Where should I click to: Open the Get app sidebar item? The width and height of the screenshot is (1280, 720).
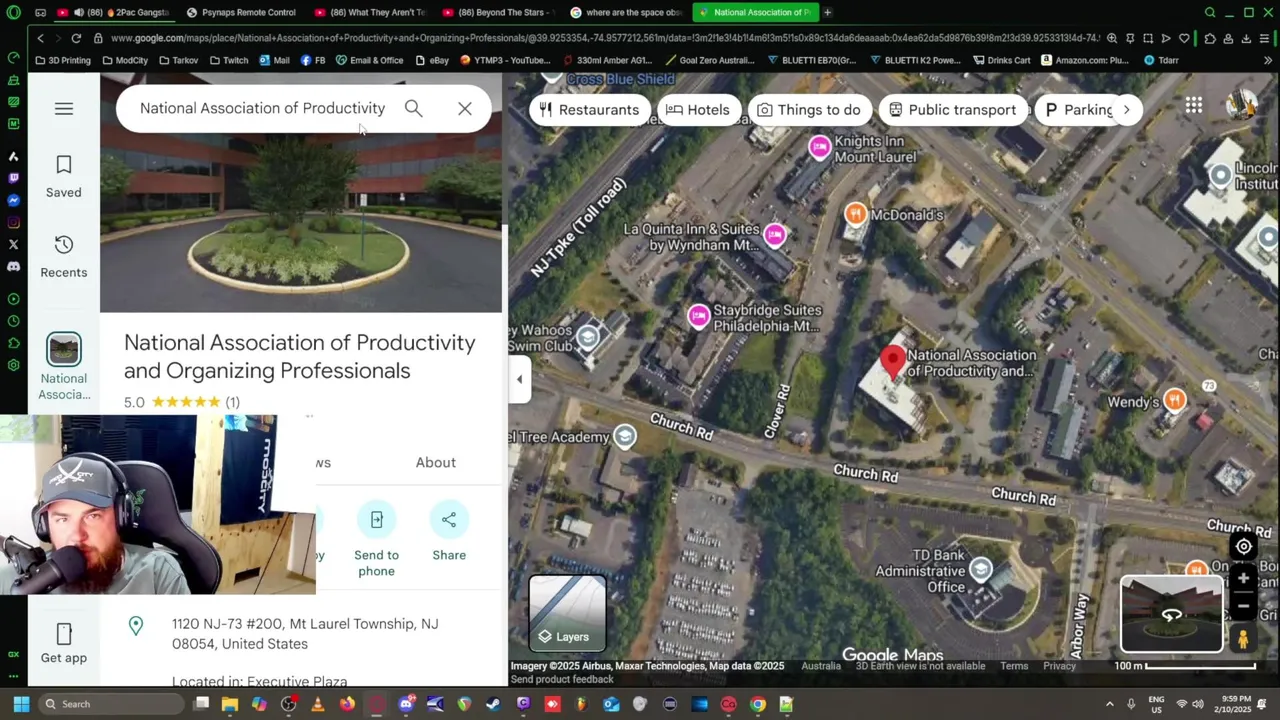click(x=63, y=644)
